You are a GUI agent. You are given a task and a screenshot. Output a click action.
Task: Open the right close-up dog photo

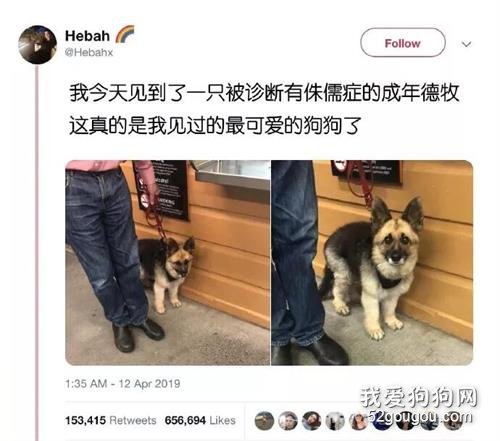pos(372,263)
